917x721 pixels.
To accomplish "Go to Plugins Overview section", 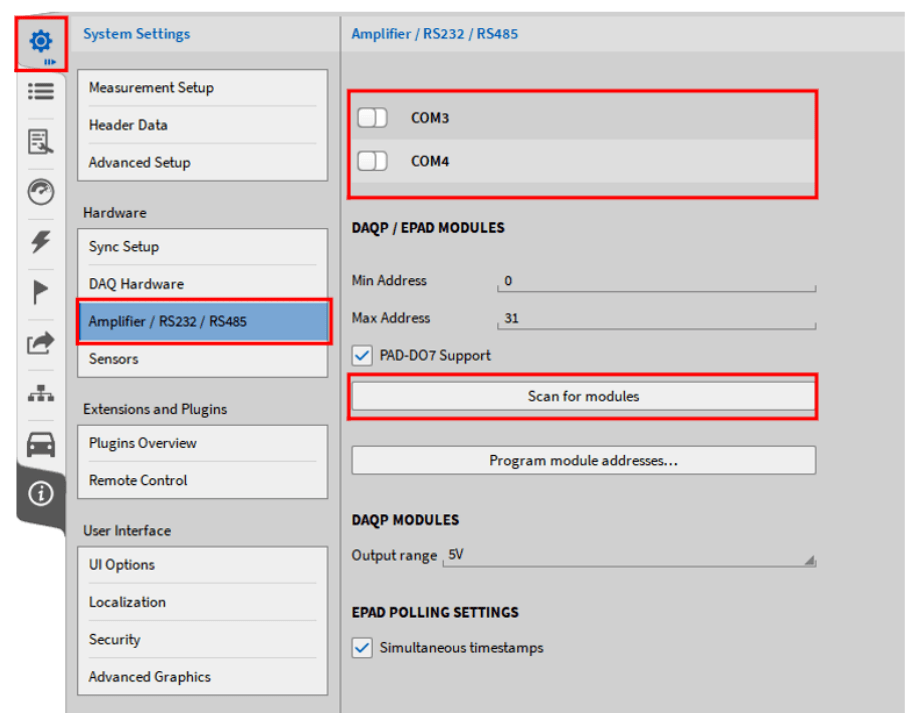I will [x=203, y=443].
